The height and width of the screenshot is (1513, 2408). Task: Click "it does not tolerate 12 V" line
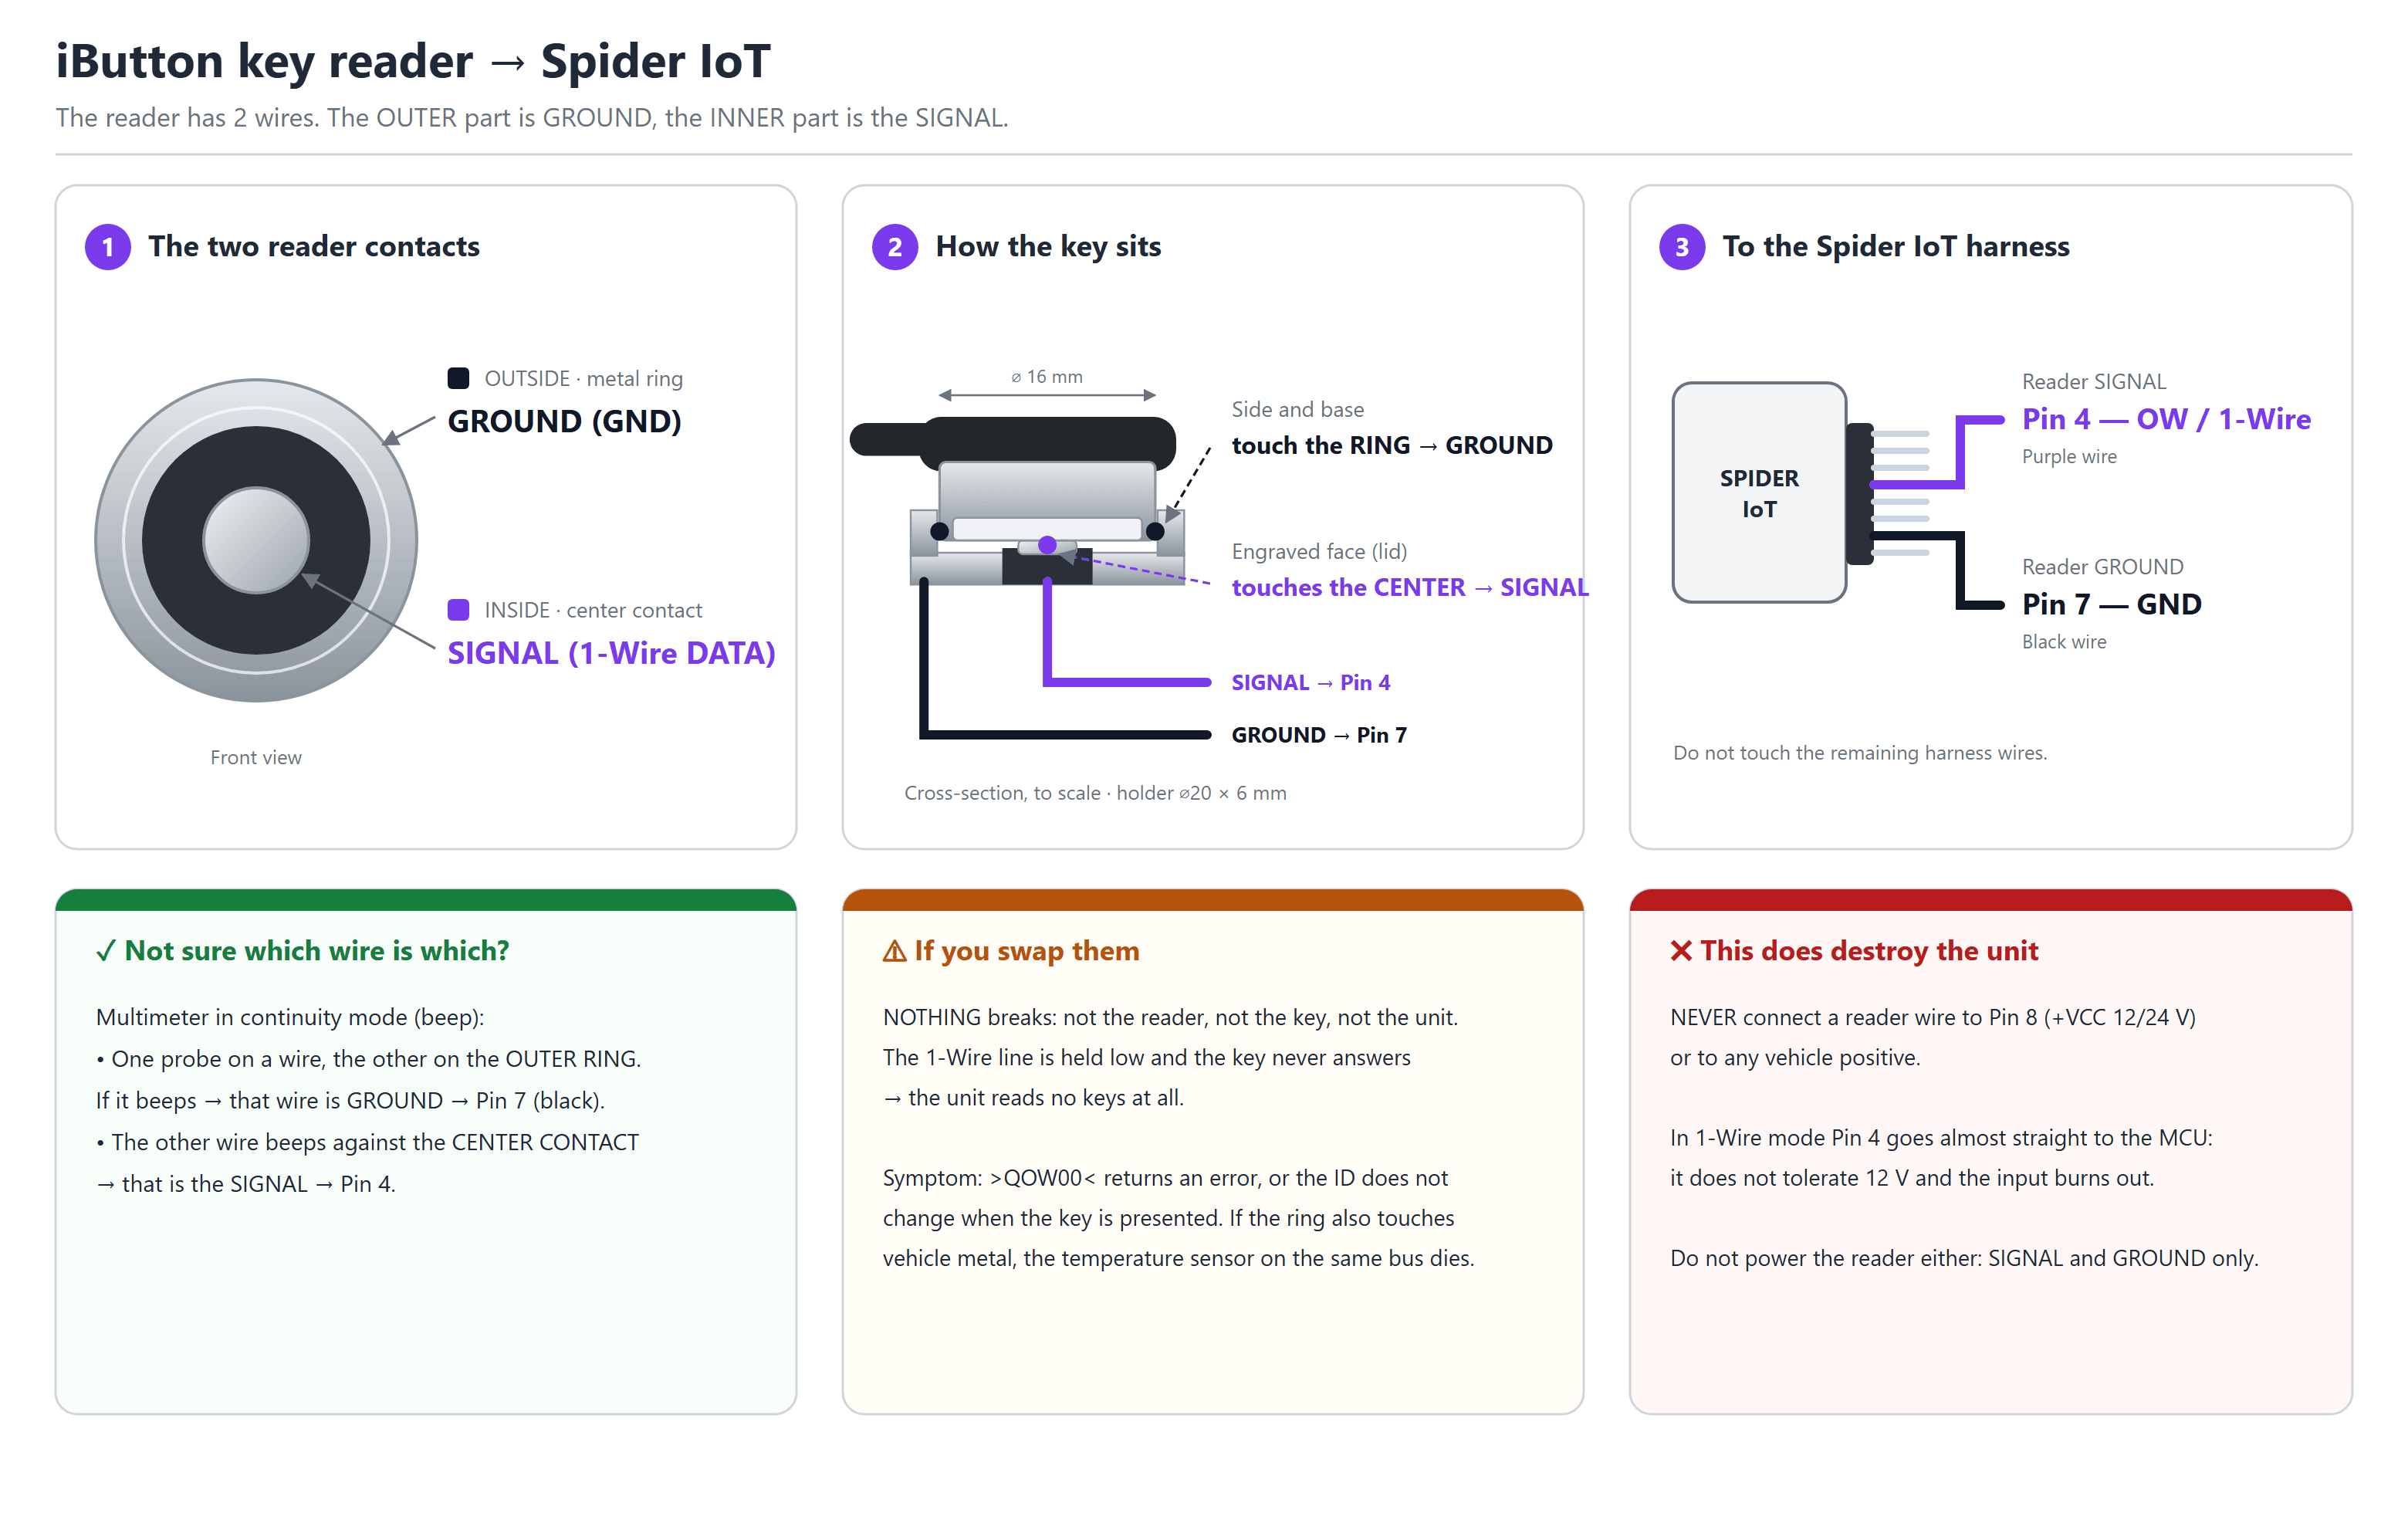(1912, 1179)
